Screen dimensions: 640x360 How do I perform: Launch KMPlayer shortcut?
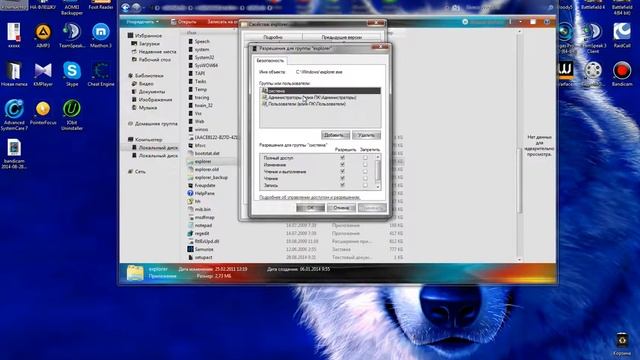[43, 74]
